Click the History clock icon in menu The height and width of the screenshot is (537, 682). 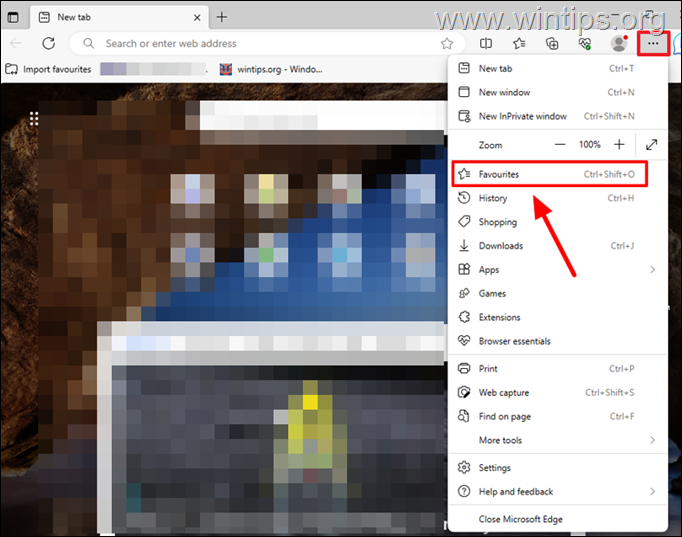click(464, 198)
